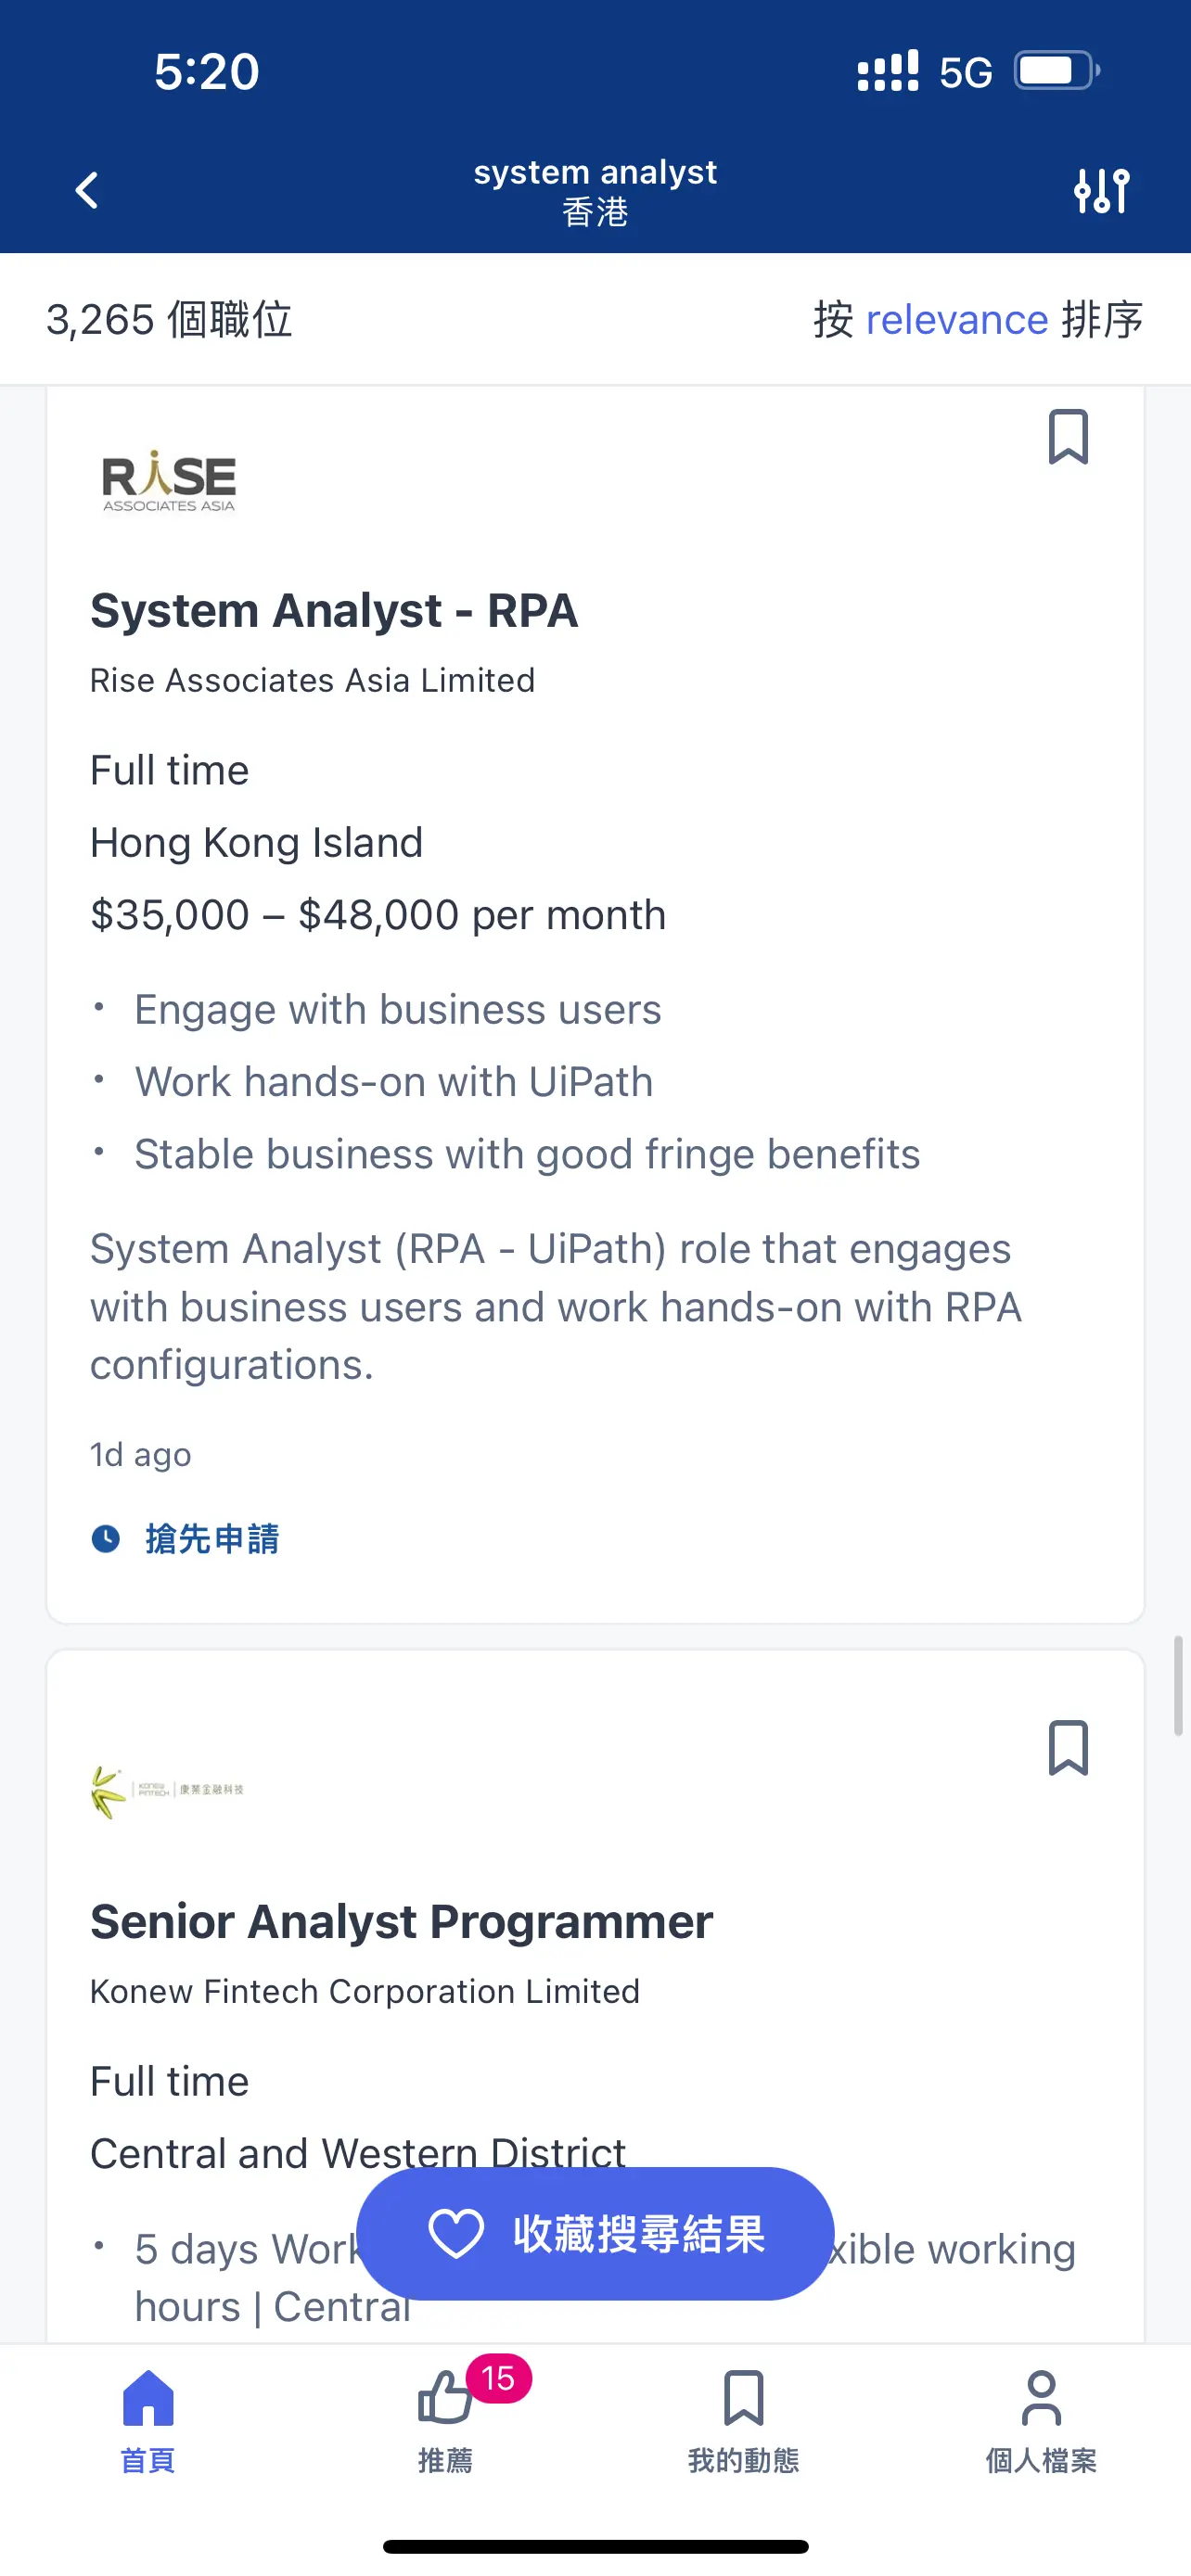Screen dimensions: 1191x2576
Task: Tap the back arrow in header
Action: point(87,190)
